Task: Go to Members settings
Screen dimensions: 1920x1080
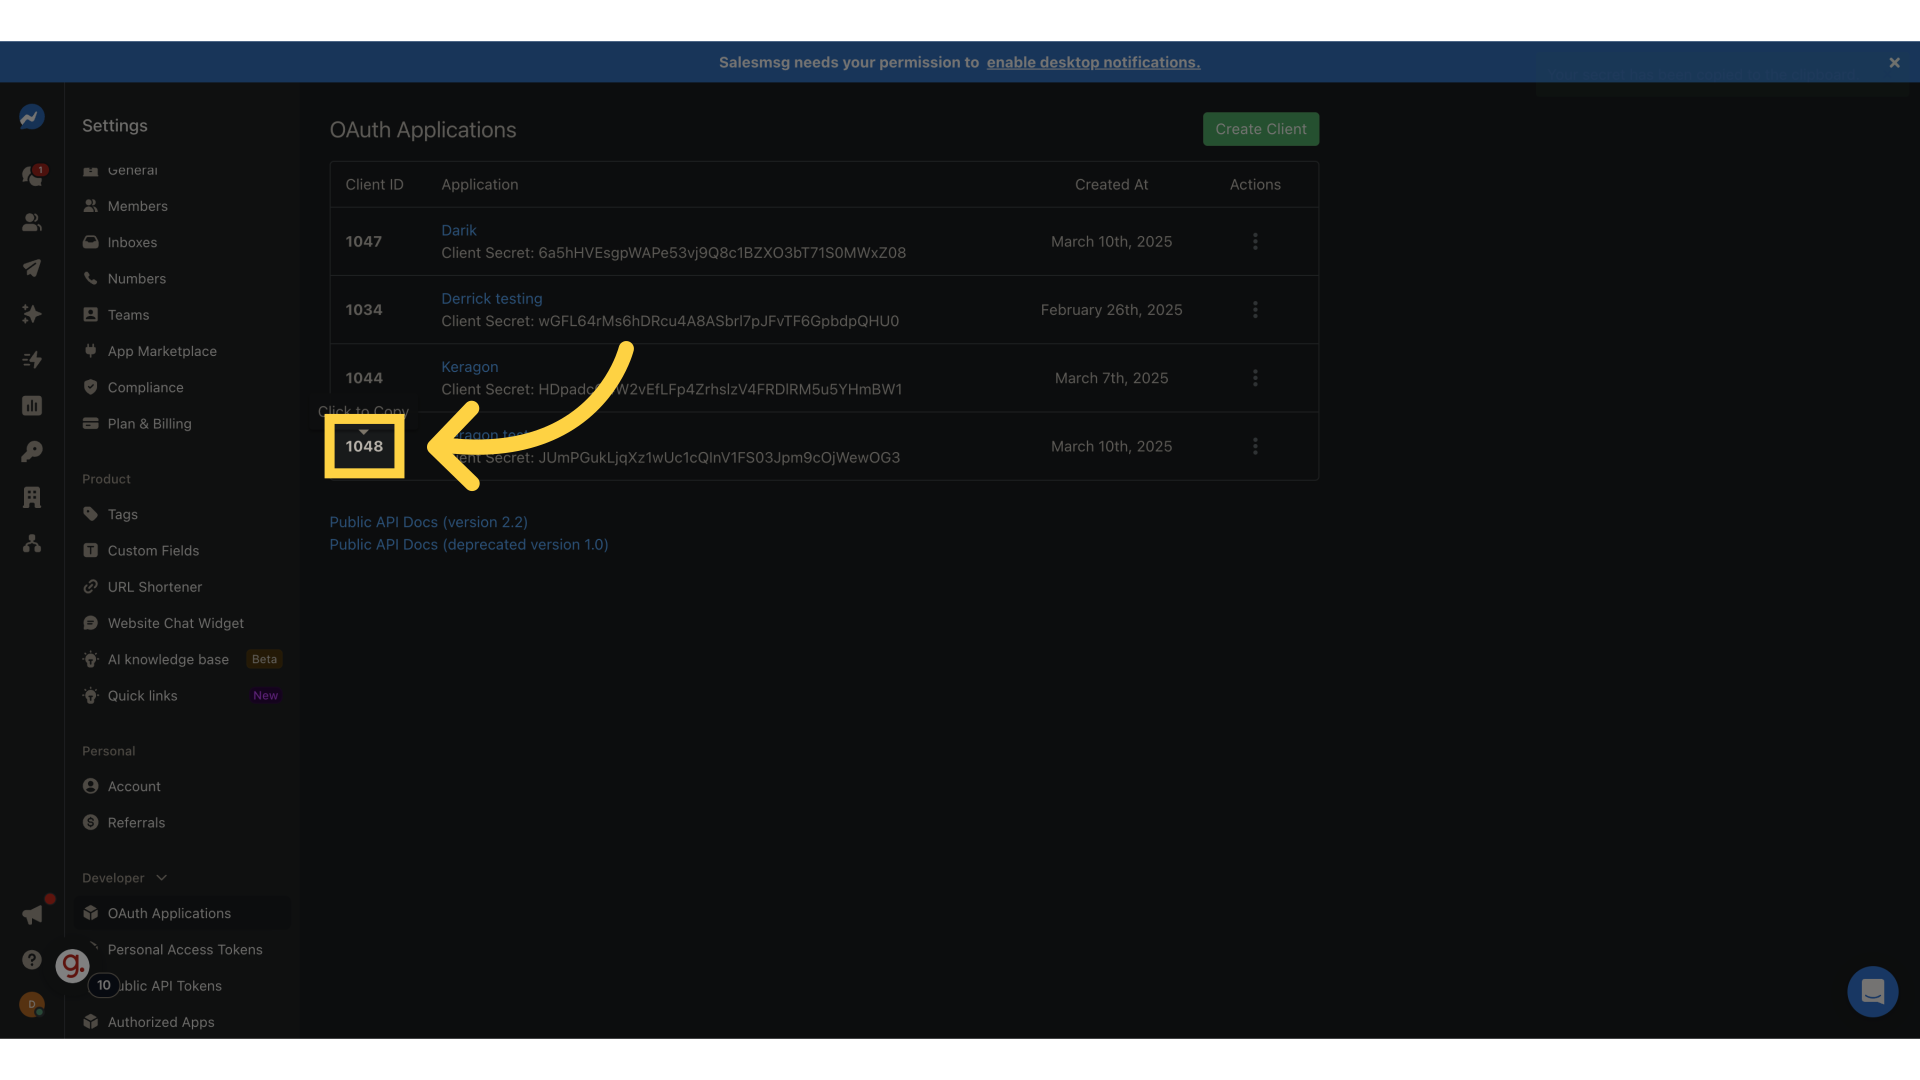Action: click(138, 206)
